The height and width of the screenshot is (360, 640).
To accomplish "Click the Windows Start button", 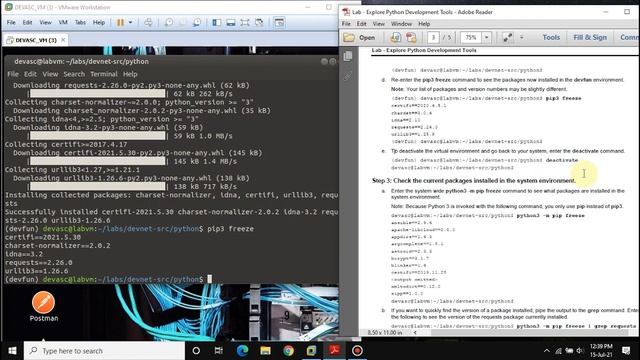I will coord(12,351).
